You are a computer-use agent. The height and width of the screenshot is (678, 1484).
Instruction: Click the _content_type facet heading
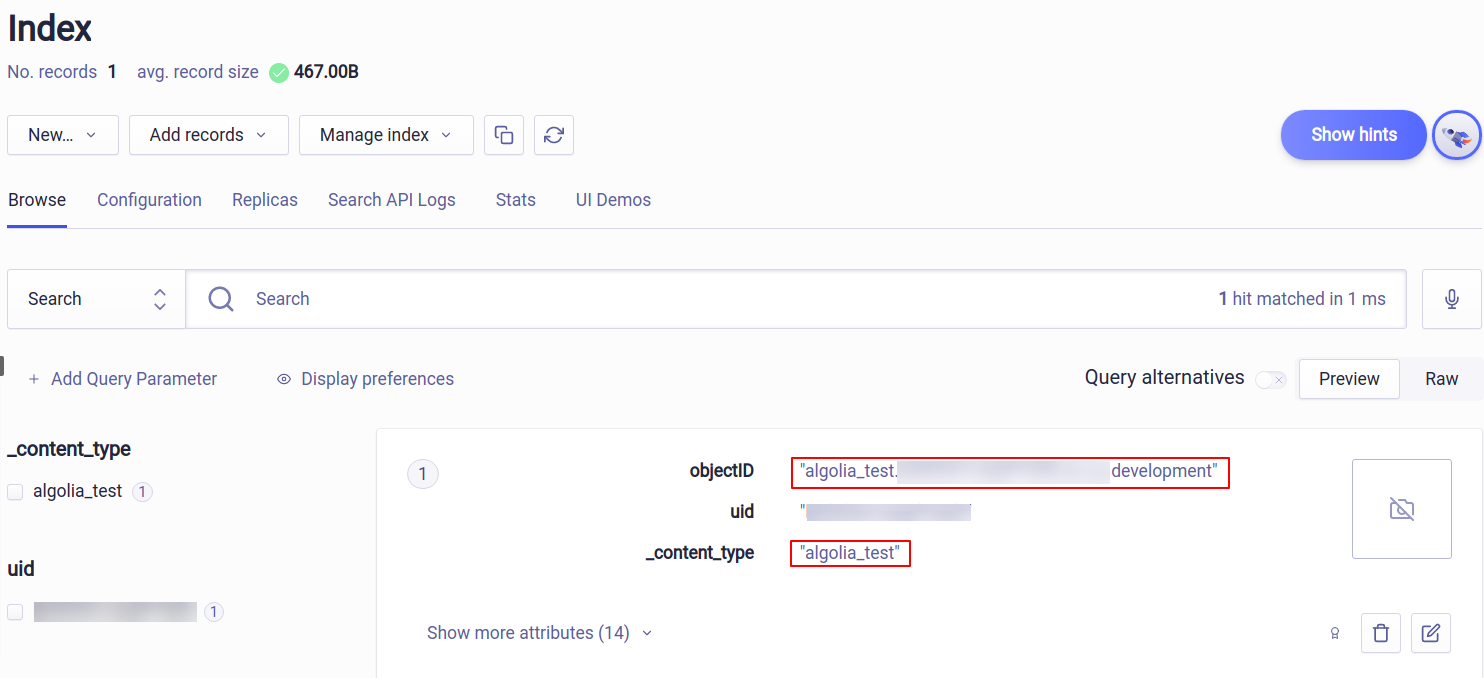[69, 449]
